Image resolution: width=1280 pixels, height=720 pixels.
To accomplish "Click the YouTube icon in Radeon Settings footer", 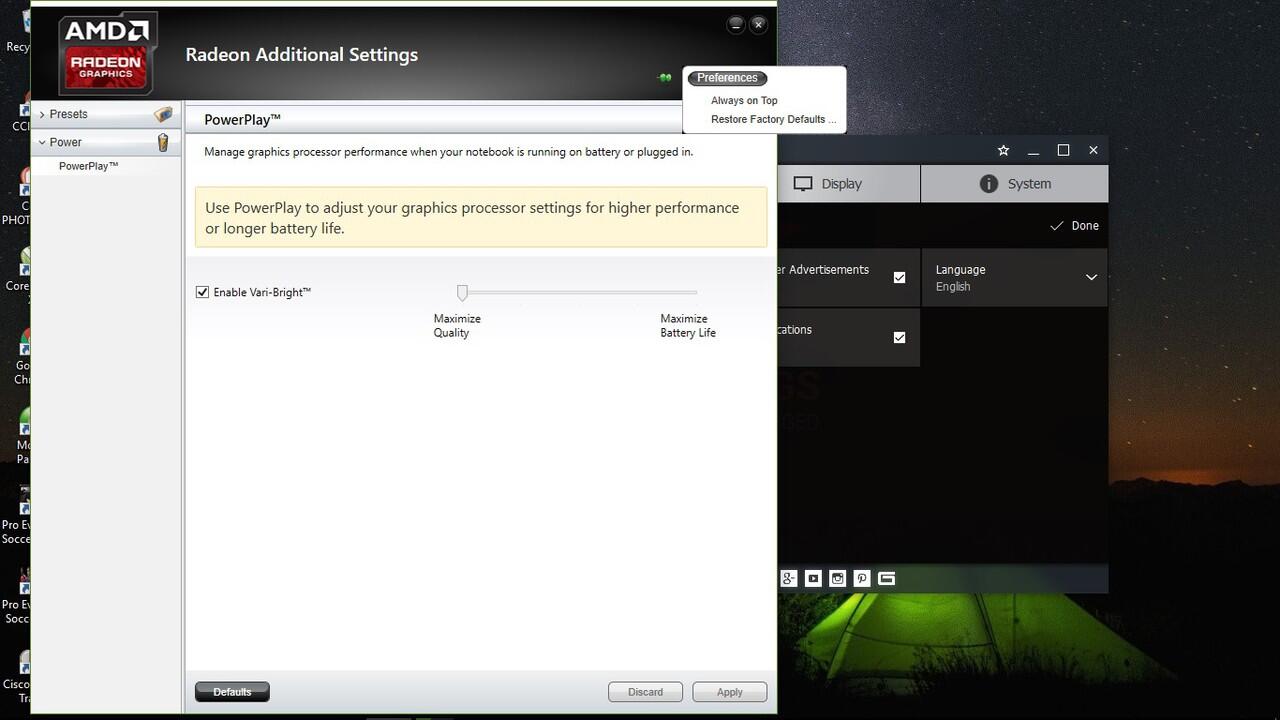I will coord(813,578).
